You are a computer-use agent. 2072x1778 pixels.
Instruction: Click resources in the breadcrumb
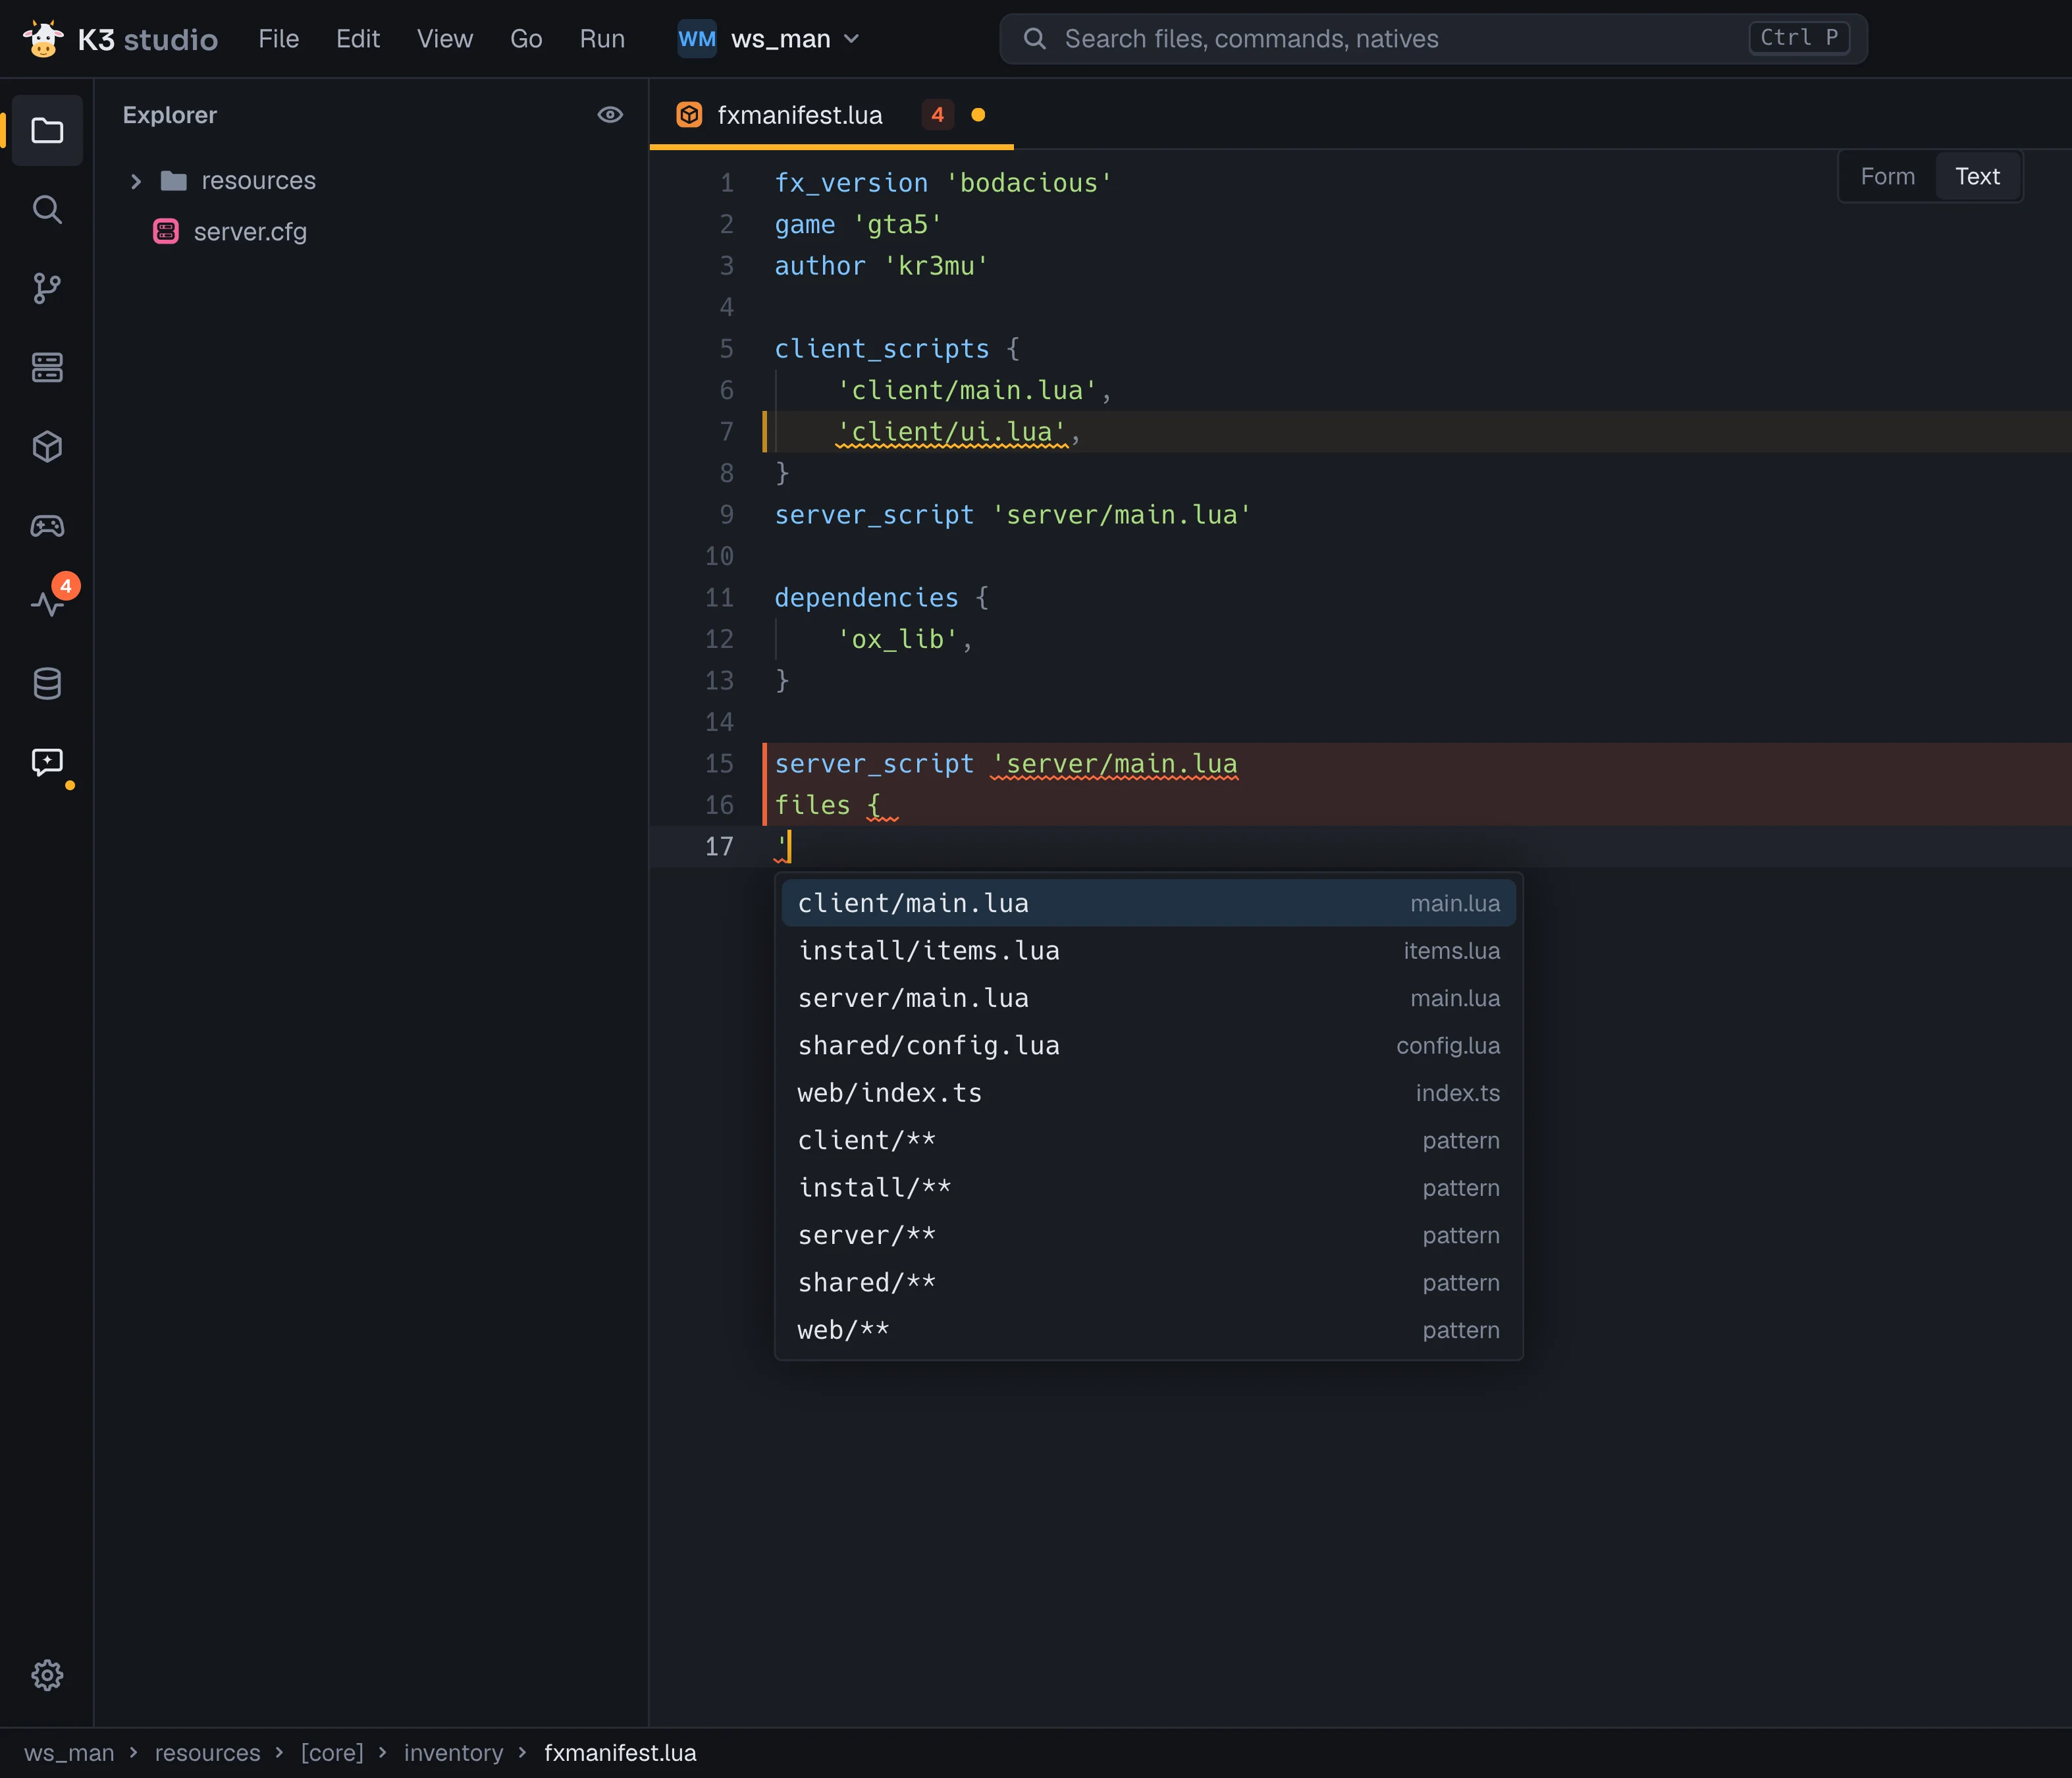[207, 1753]
